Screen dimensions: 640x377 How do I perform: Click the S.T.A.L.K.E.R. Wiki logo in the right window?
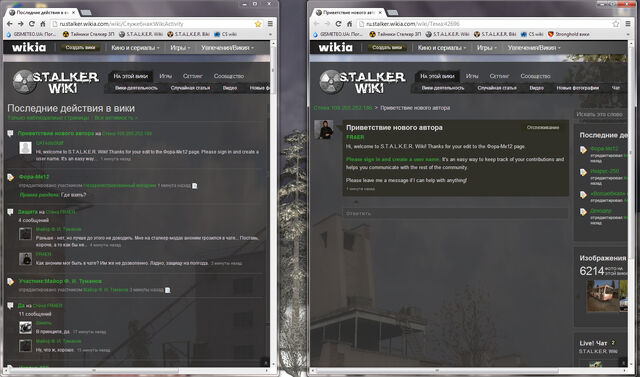(362, 82)
